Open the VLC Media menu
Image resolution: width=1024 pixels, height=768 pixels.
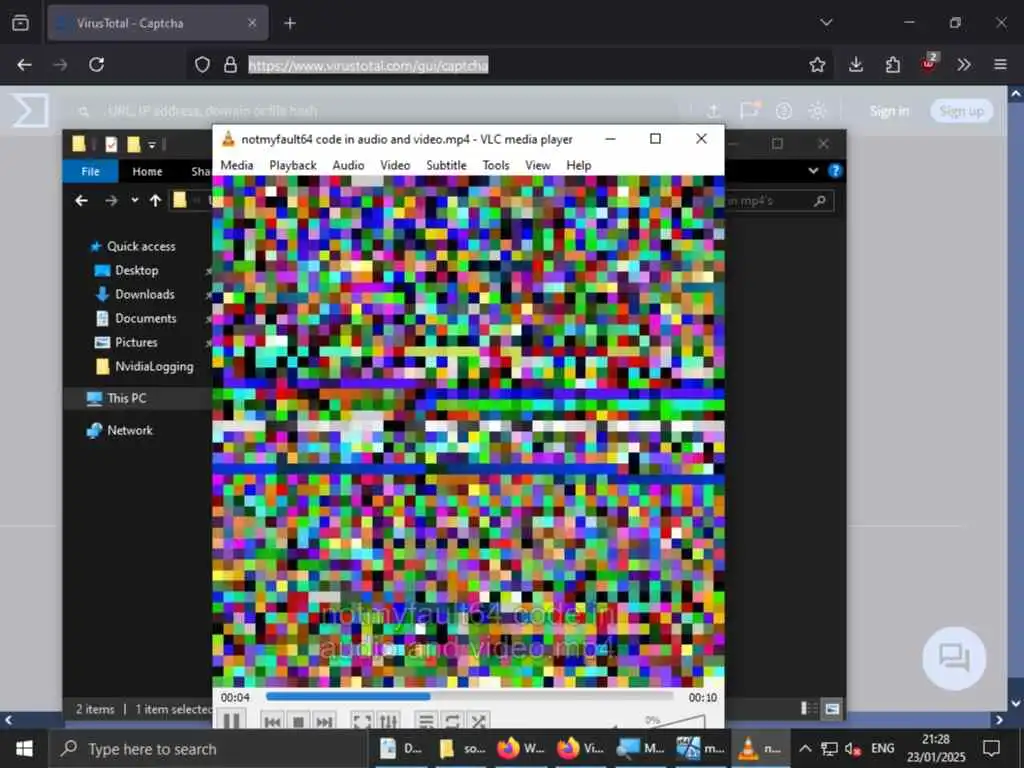236,165
